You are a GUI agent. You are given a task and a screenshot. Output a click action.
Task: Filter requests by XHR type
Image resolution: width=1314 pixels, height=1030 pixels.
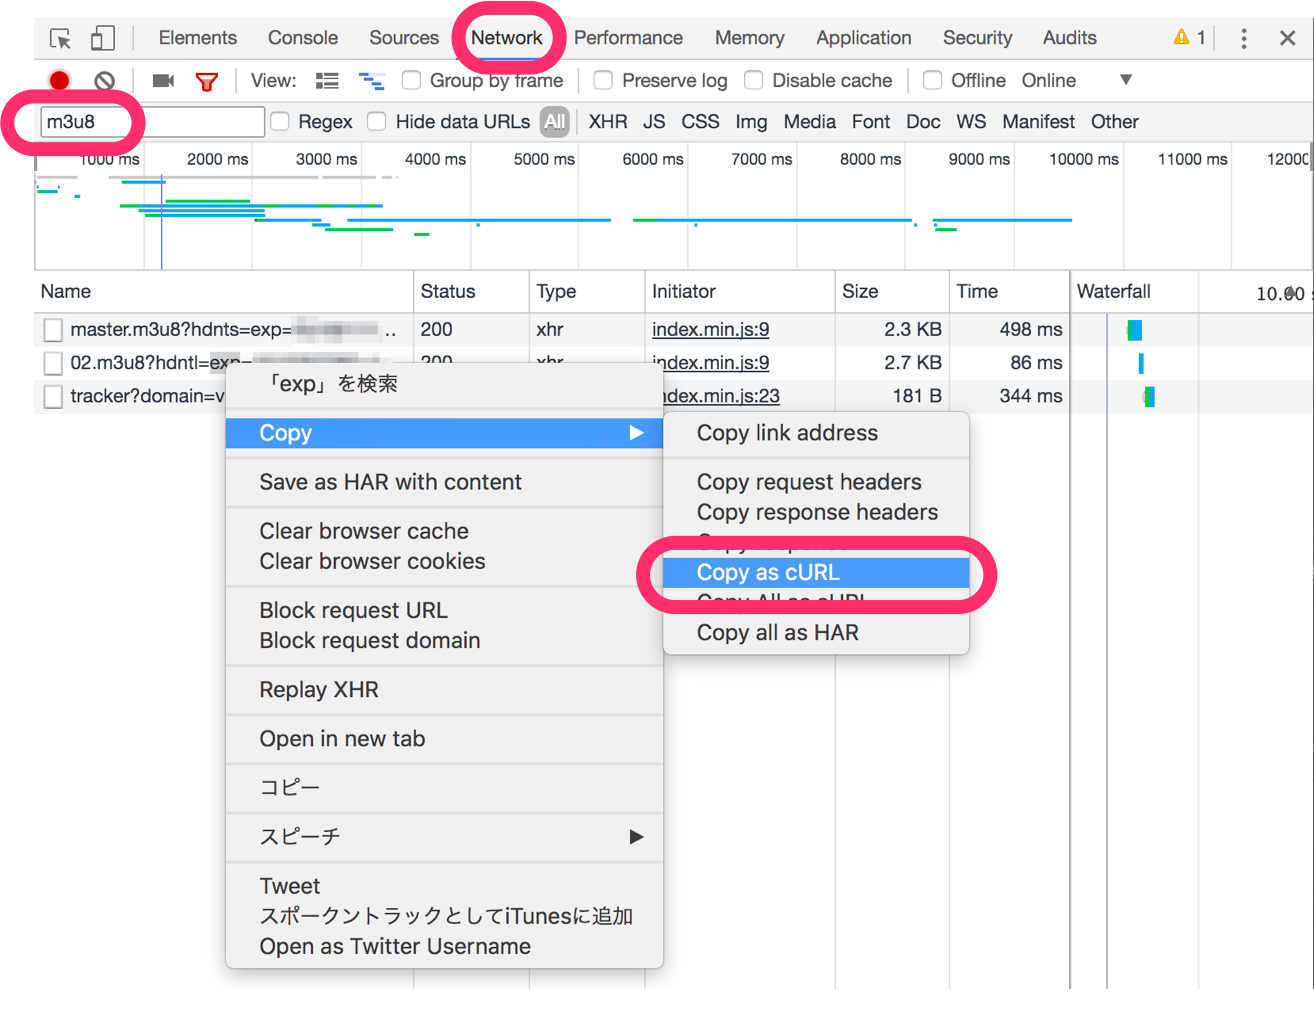click(607, 122)
